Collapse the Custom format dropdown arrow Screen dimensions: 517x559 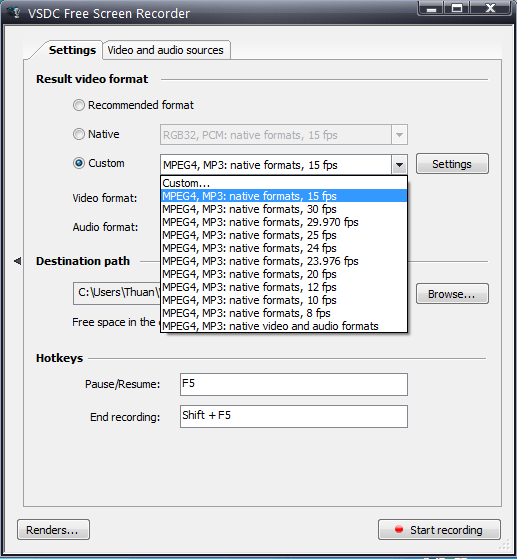(399, 165)
